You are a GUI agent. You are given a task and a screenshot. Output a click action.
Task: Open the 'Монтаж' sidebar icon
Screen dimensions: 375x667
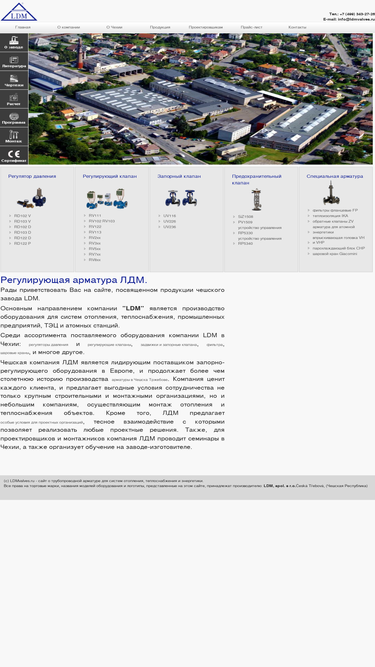tap(14, 136)
